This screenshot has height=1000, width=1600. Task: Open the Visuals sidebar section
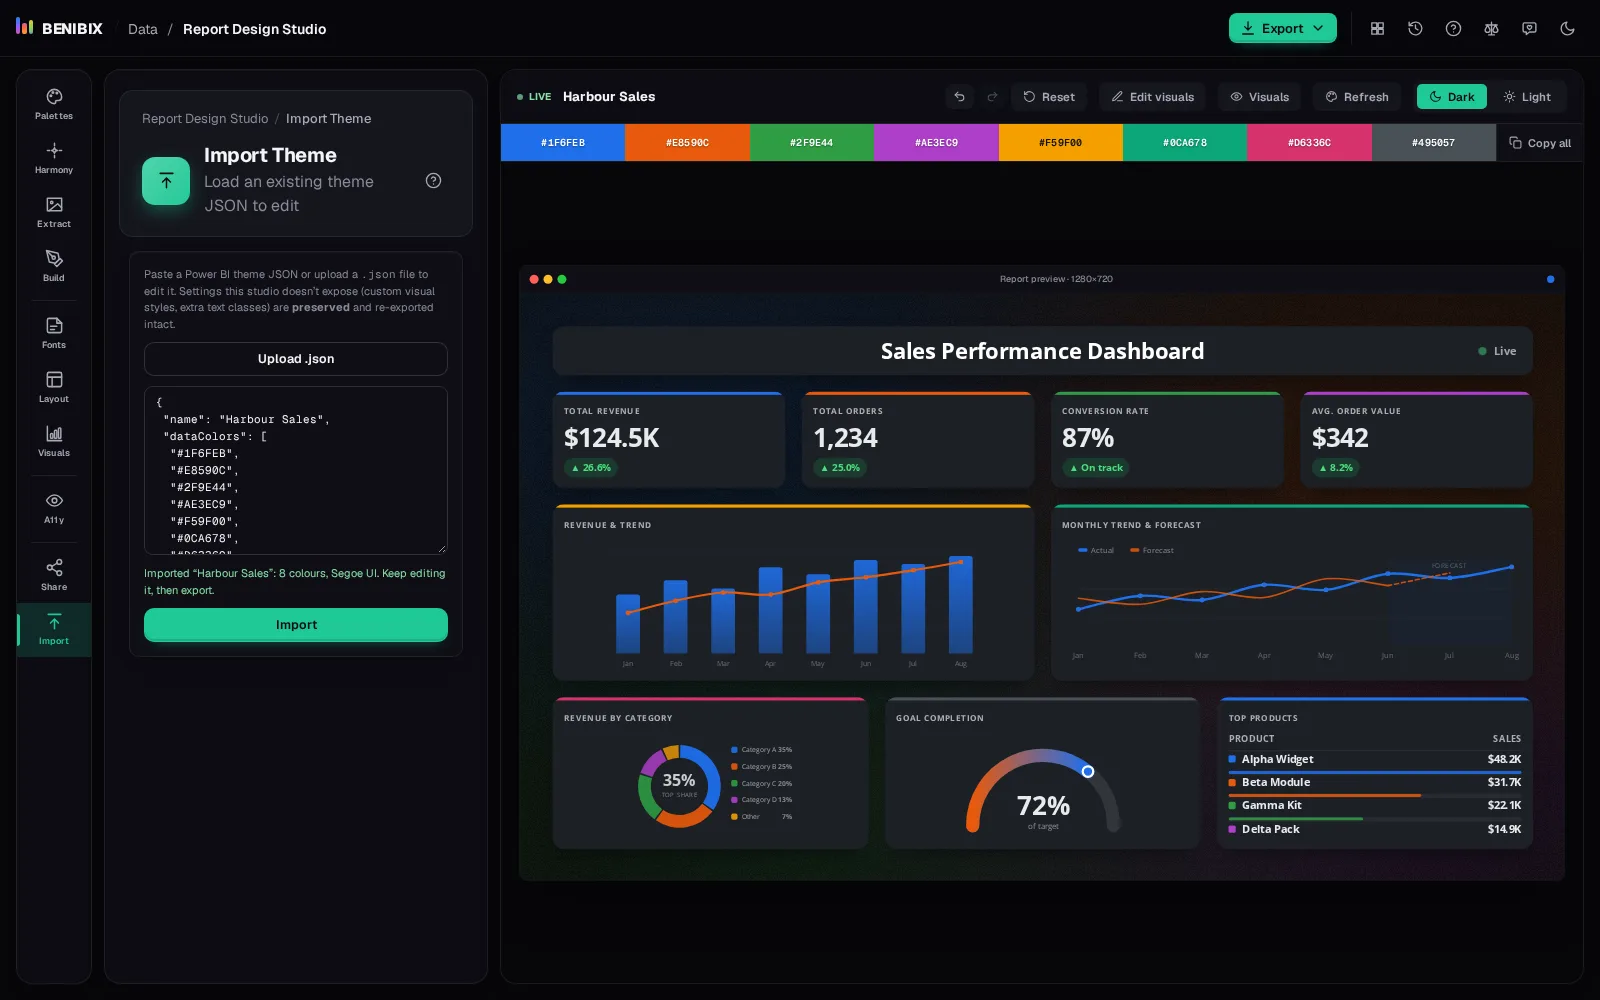pyautogui.click(x=54, y=441)
